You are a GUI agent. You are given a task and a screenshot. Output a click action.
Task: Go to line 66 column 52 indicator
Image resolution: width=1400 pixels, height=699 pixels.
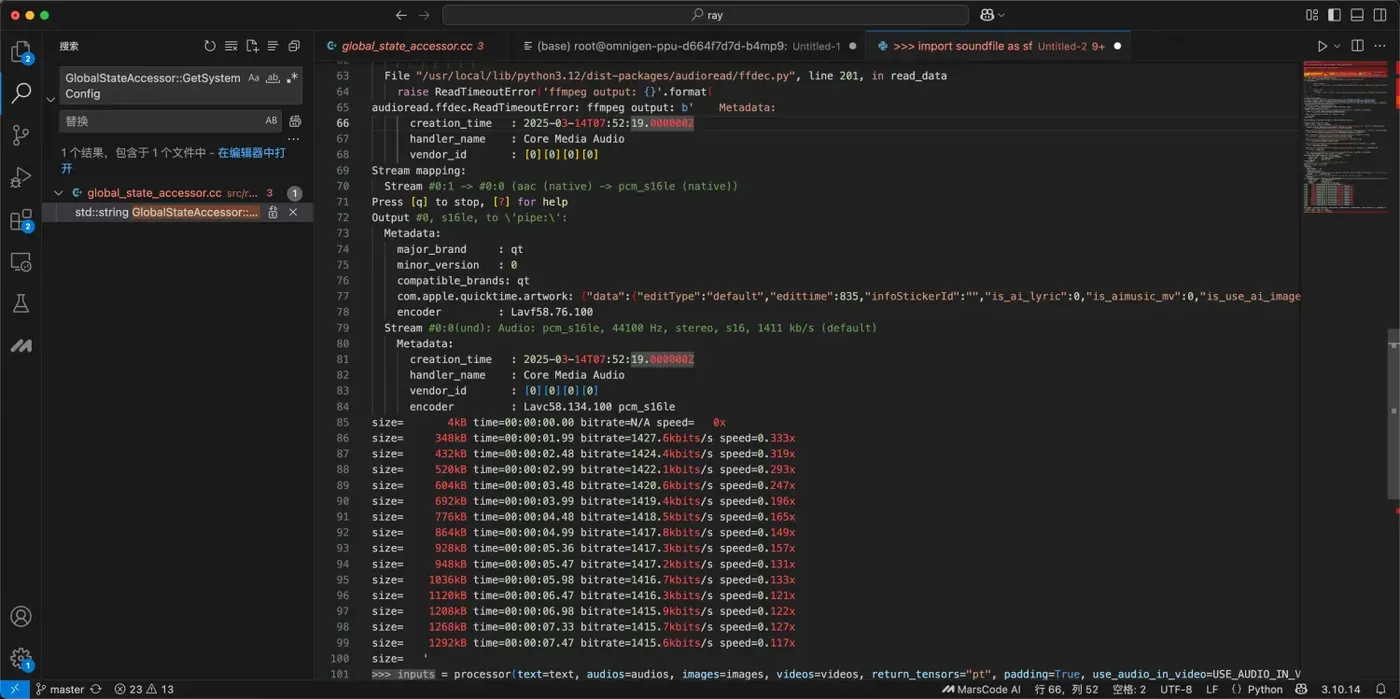pos(1066,689)
